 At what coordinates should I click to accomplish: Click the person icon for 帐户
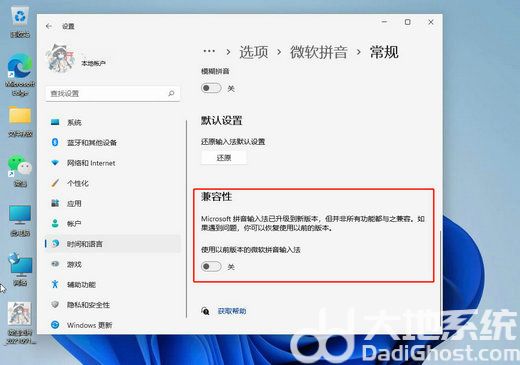pos(55,223)
